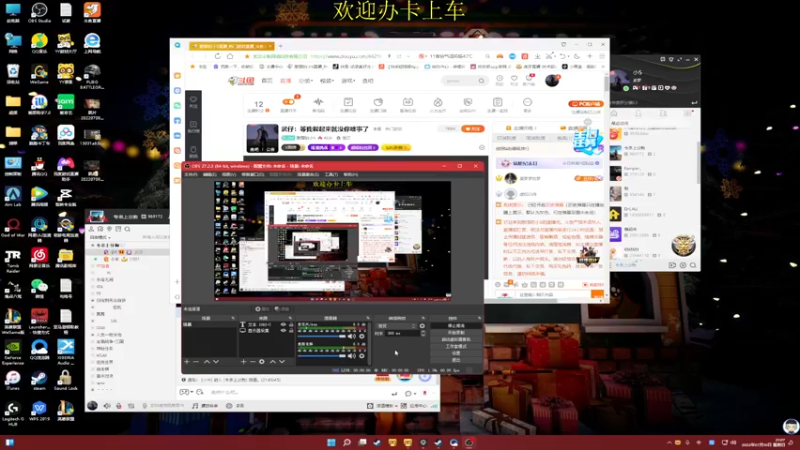This screenshot has width=800, height=450.
Task: Toggle visibility eye of display capture source
Action: coord(283,331)
